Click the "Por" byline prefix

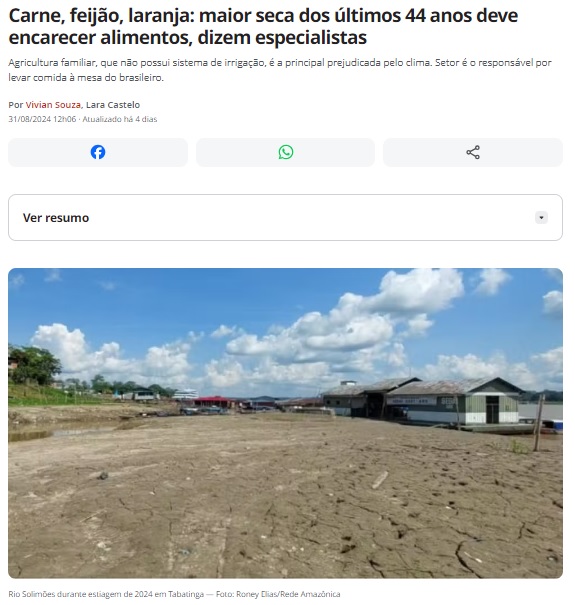pyautogui.click(x=16, y=105)
